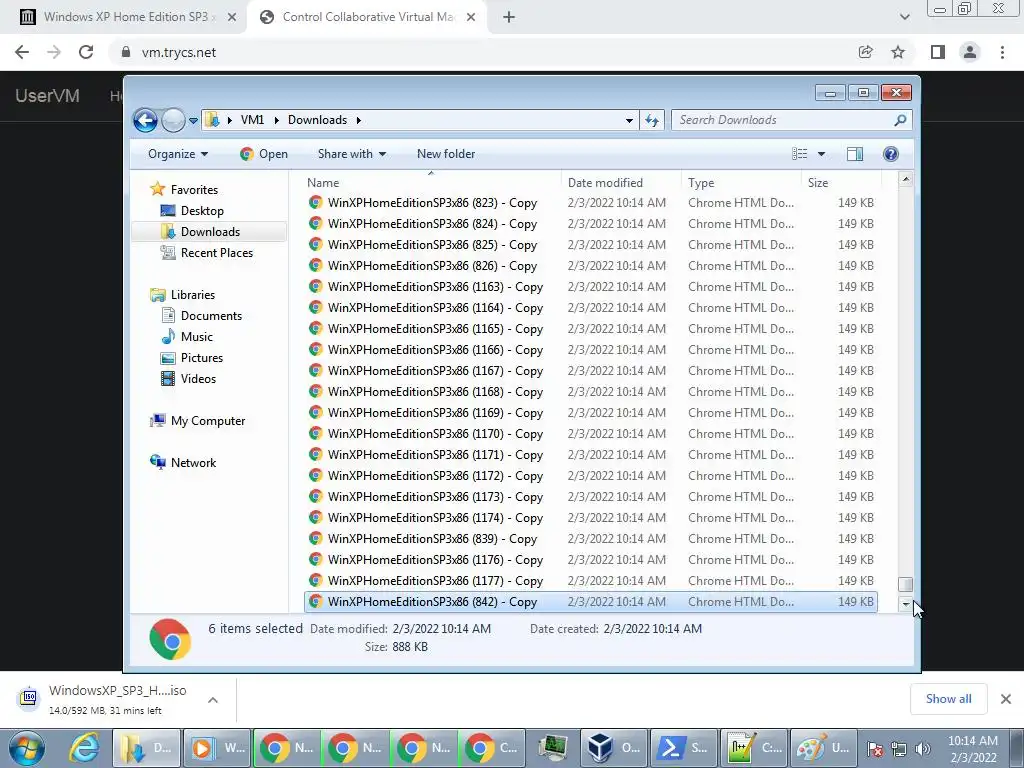This screenshot has height=768, width=1024.
Task: Change view icon in toolbar
Action: click(x=799, y=154)
